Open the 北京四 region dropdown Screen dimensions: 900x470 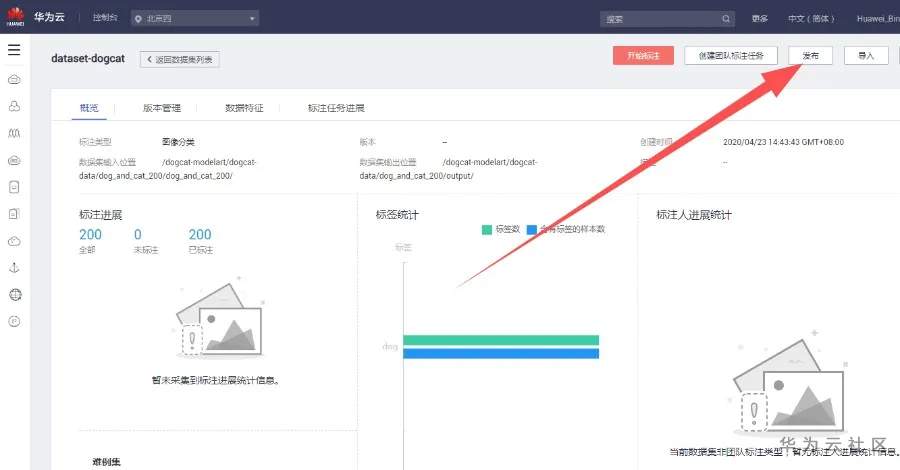pyautogui.click(x=195, y=18)
